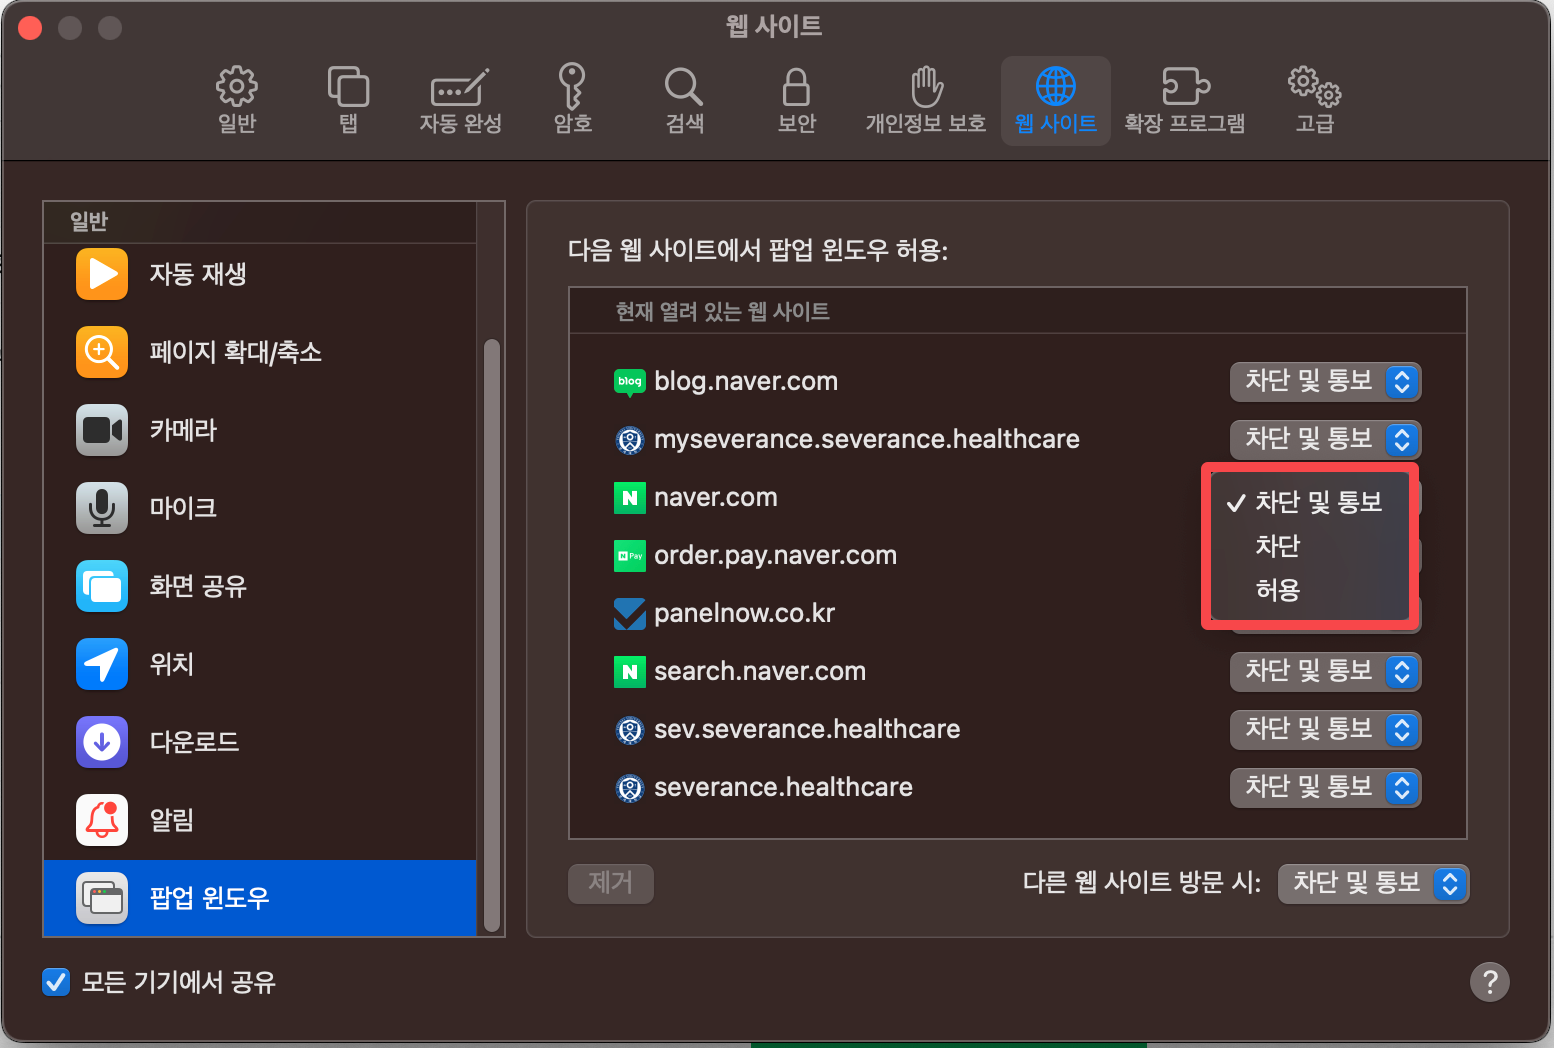Select the 다운로드 download icon
The width and height of the screenshot is (1554, 1048).
tap(102, 742)
